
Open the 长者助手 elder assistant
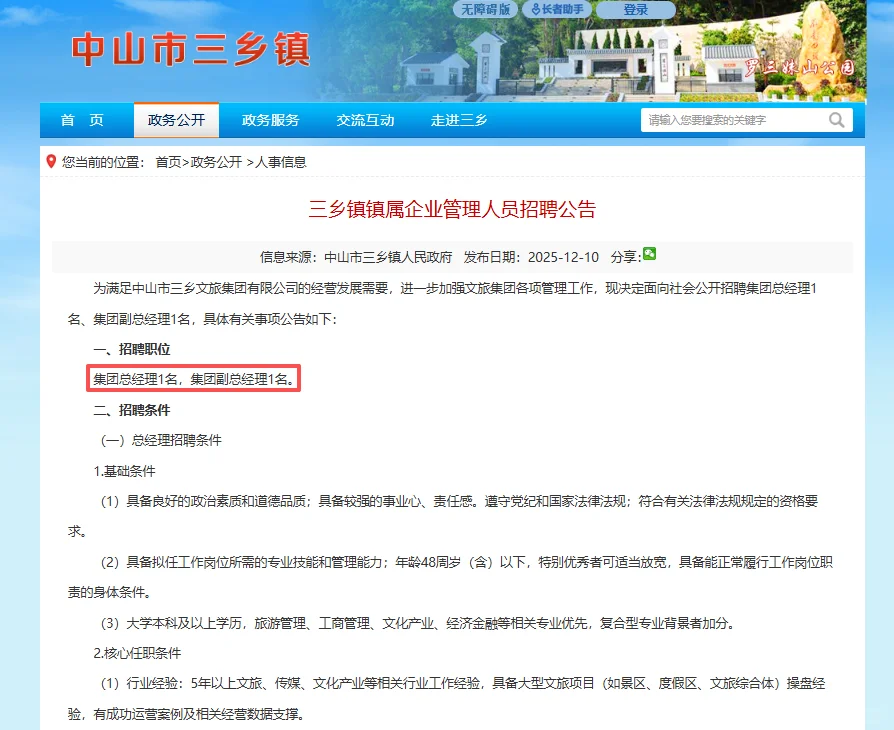(560, 8)
